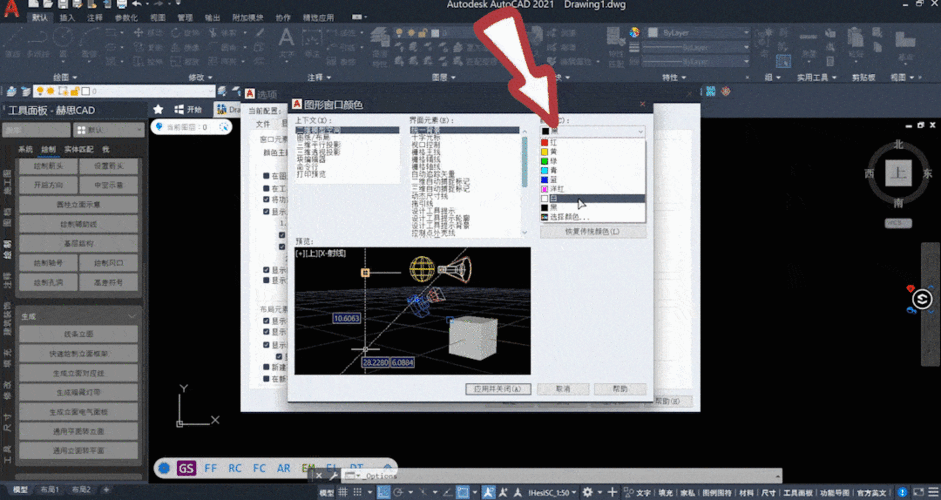
Task: Open workspace switching gear in status bar
Action: pos(588,493)
